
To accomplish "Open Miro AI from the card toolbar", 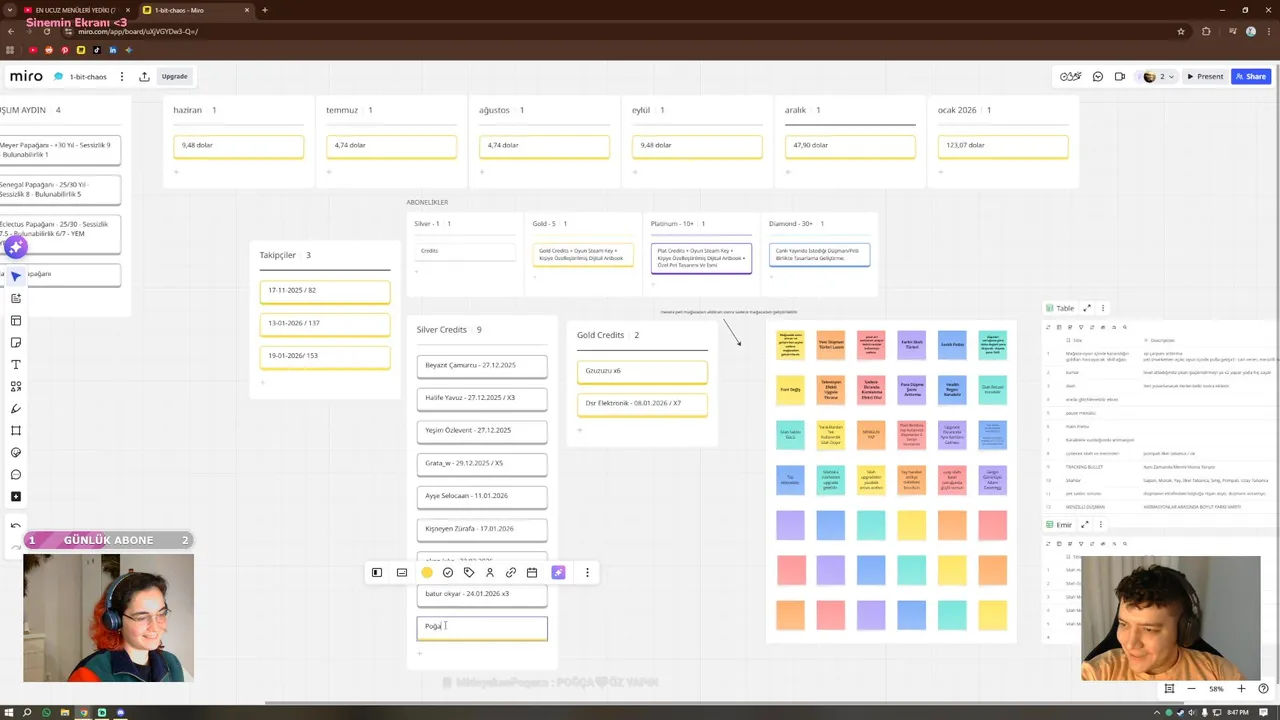I will click(x=559, y=573).
